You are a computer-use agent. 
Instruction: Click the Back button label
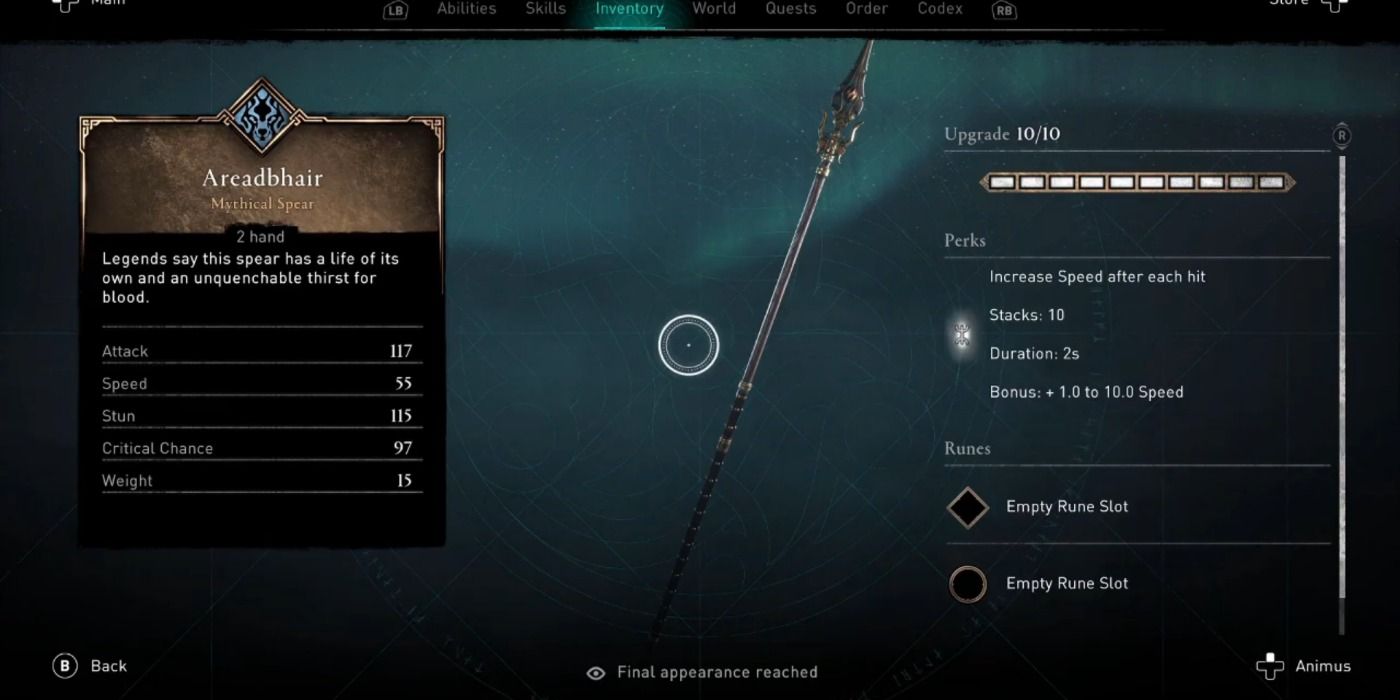(x=109, y=666)
